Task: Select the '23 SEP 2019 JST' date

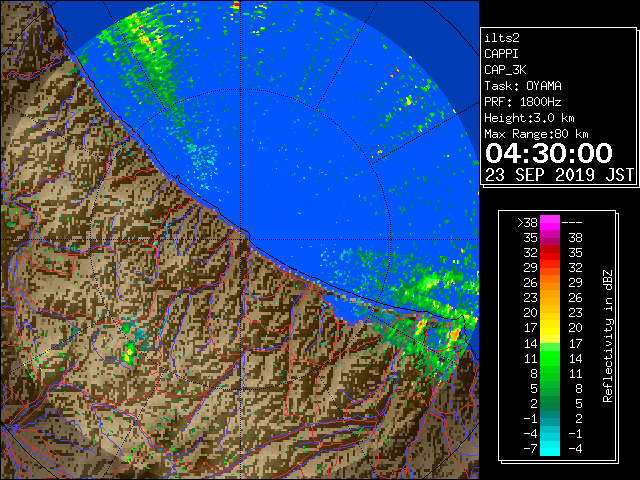Action: coord(559,175)
